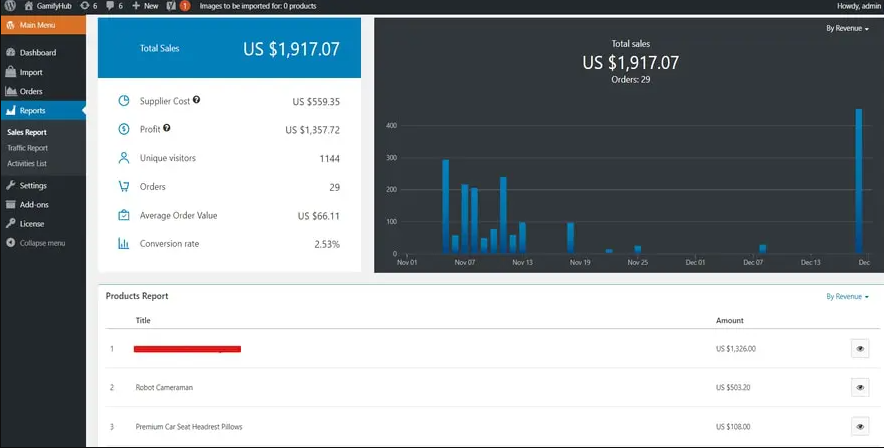Open the updates icon showing 6
This screenshot has height=448, width=884.
pos(88,6)
